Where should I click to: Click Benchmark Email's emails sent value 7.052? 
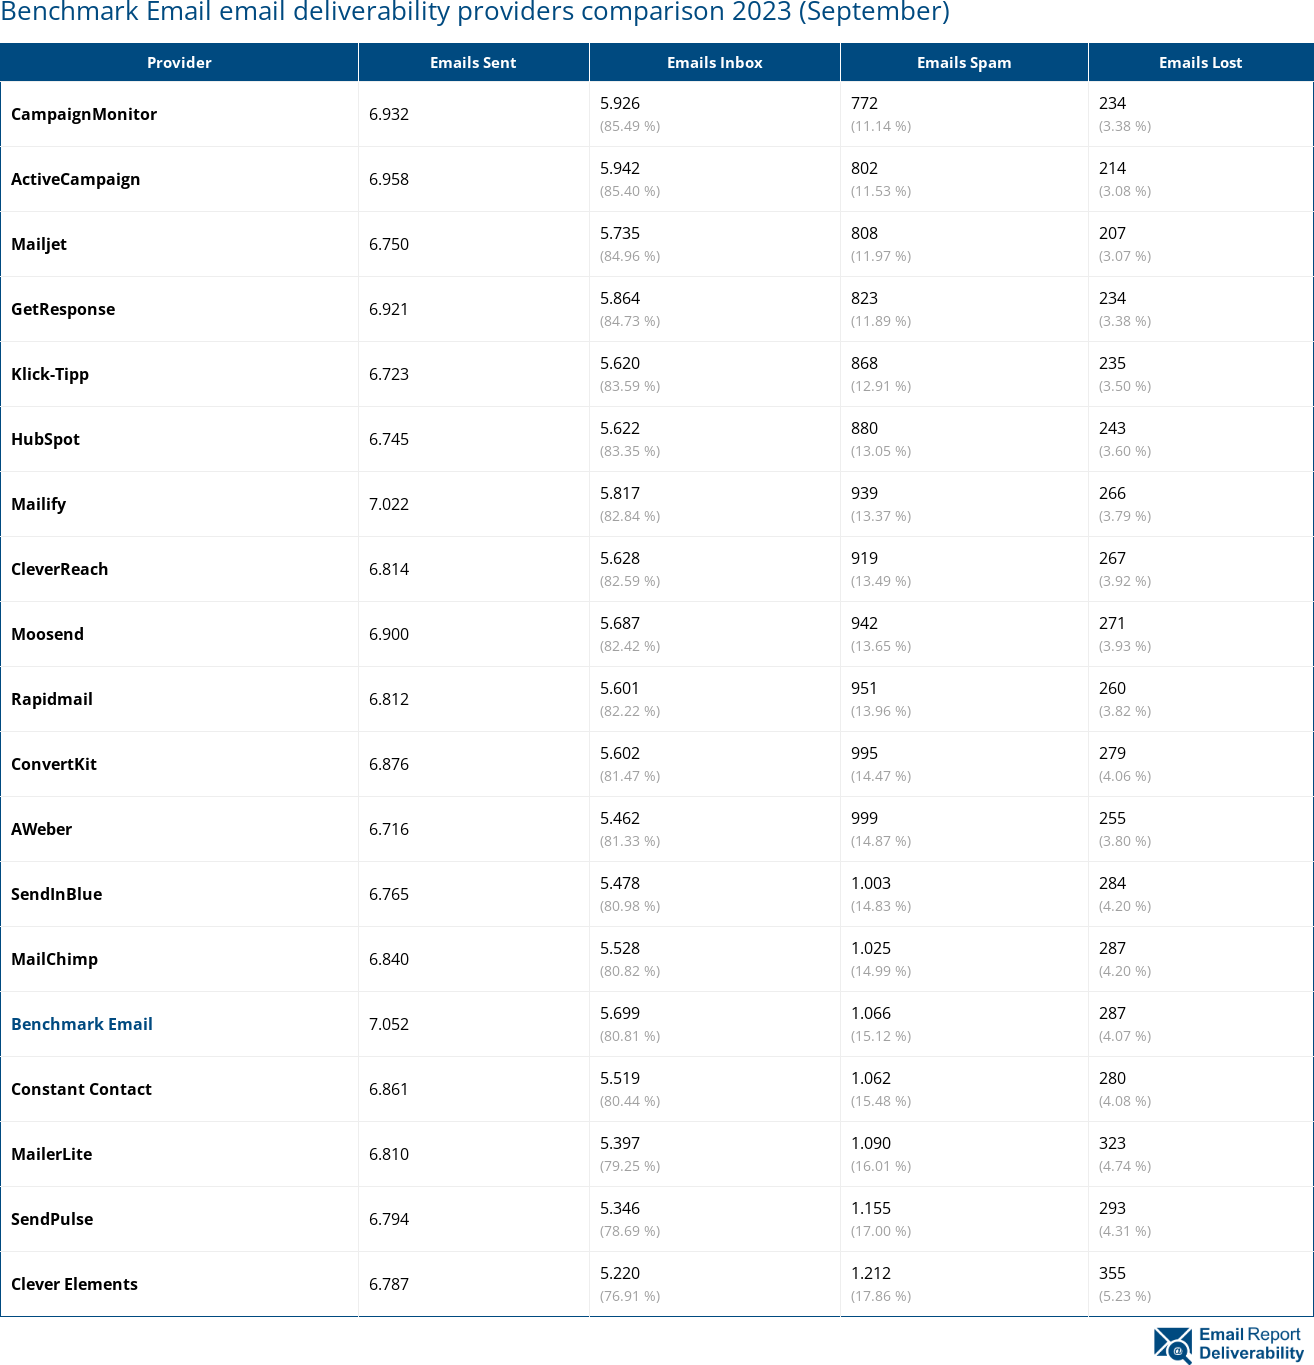click(x=389, y=1024)
